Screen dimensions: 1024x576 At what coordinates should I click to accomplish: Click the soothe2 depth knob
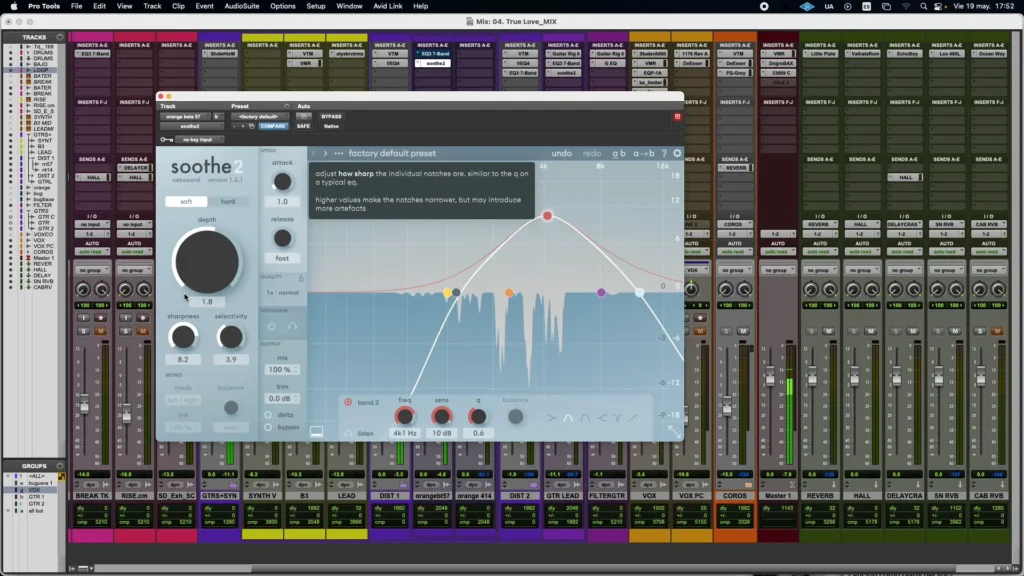pos(207,262)
